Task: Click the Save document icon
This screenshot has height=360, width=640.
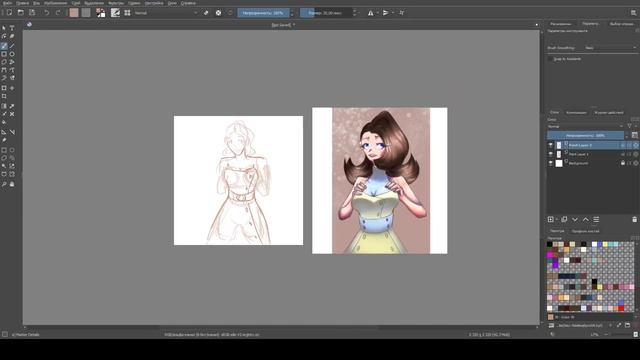Action: [32, 13]
